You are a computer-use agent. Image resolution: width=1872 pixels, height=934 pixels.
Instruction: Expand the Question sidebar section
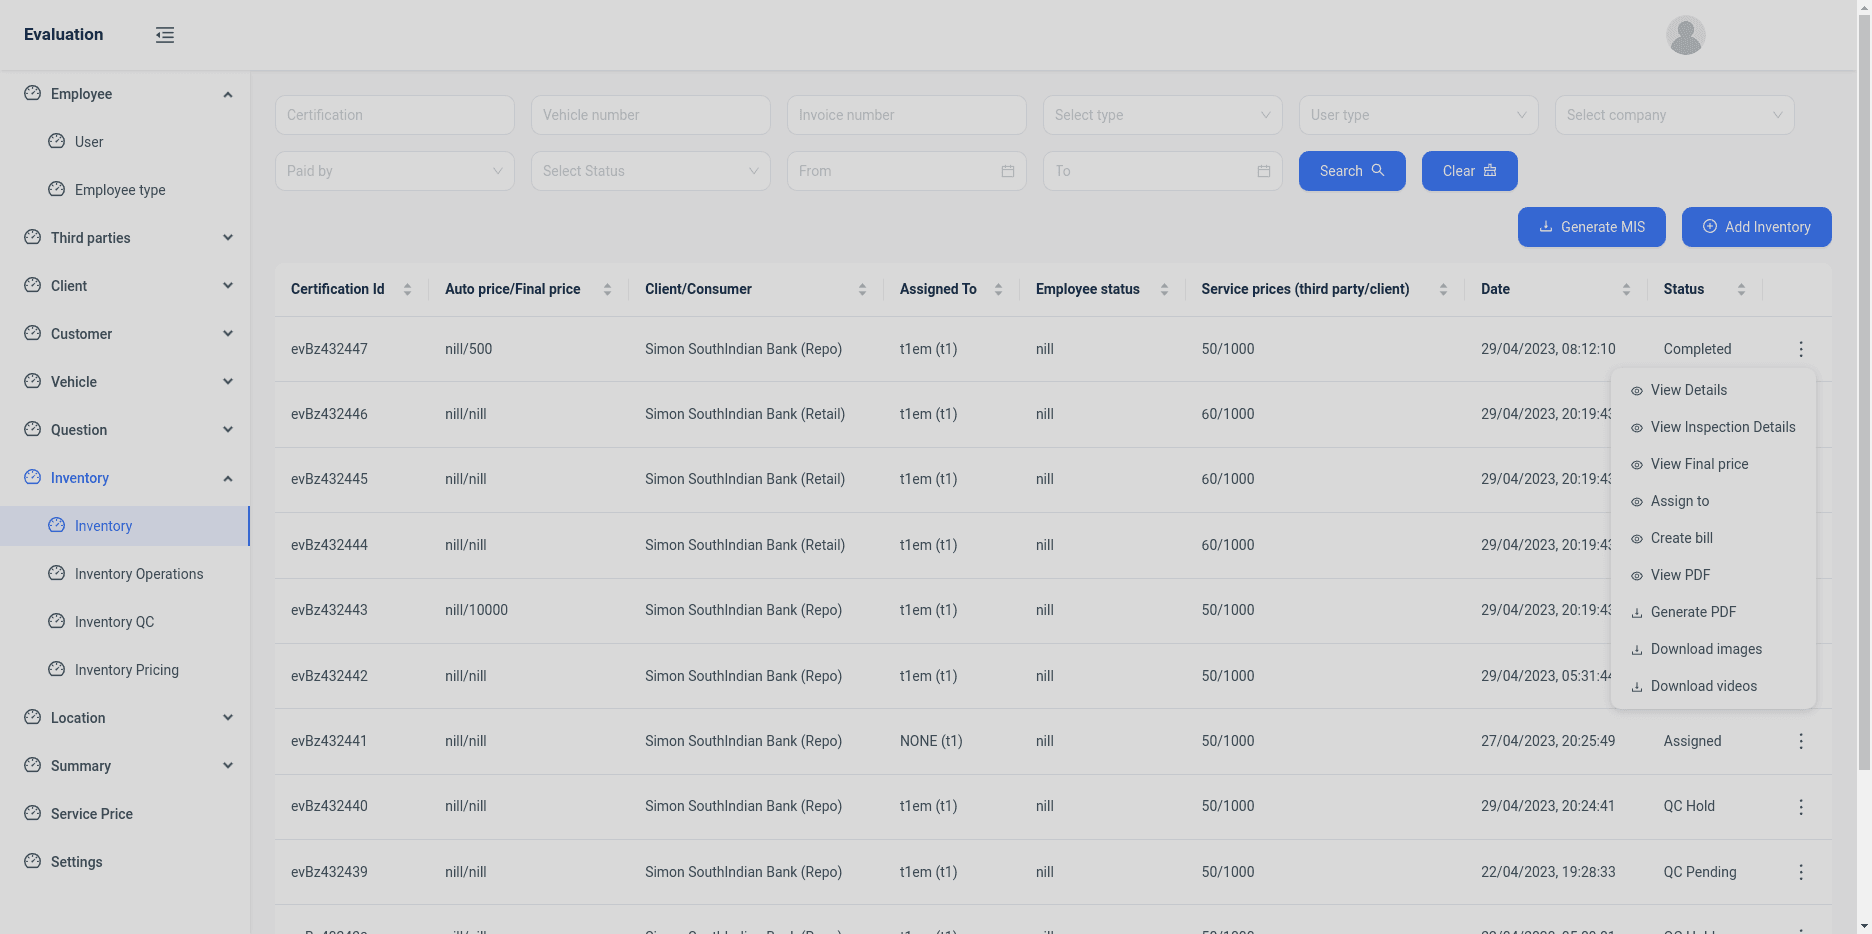point(228,430)
